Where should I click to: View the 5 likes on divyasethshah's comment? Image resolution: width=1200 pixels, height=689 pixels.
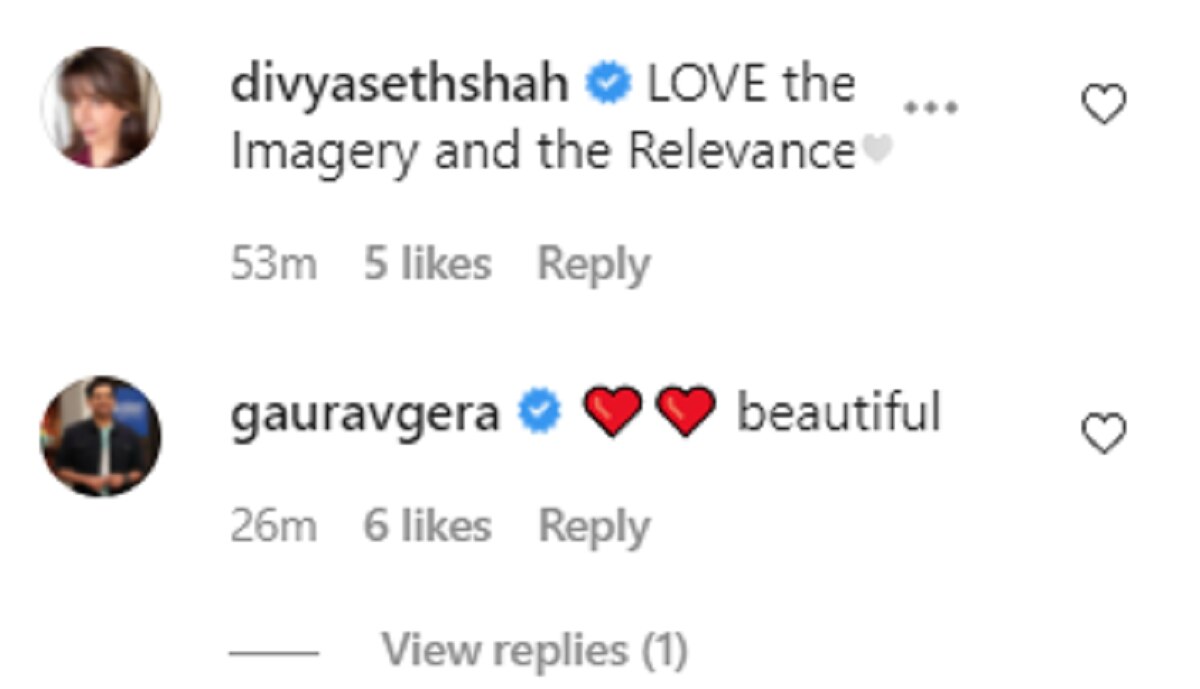click(427, 264)
